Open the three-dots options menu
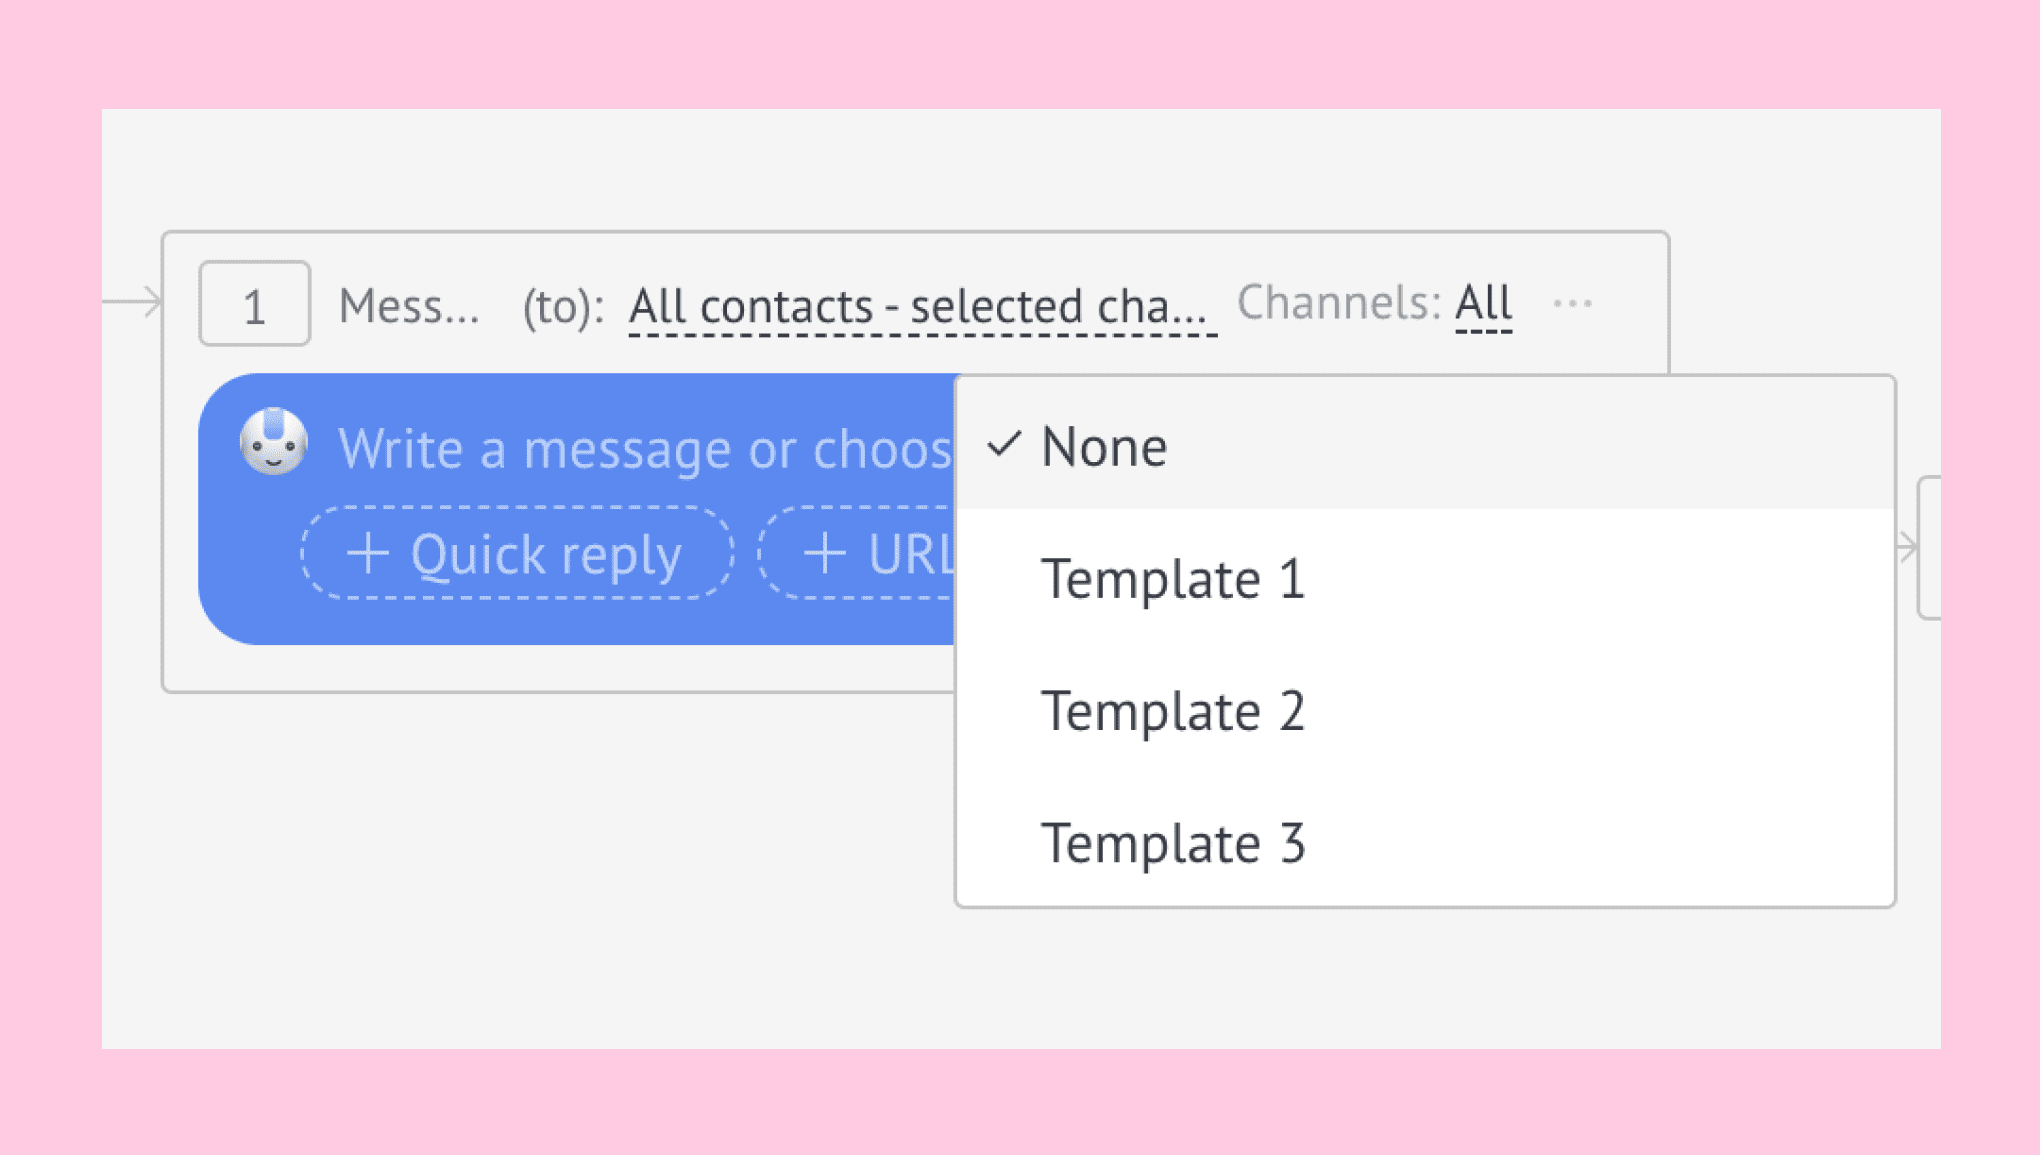The image size is (2040, 1155). coord(1572,303)
